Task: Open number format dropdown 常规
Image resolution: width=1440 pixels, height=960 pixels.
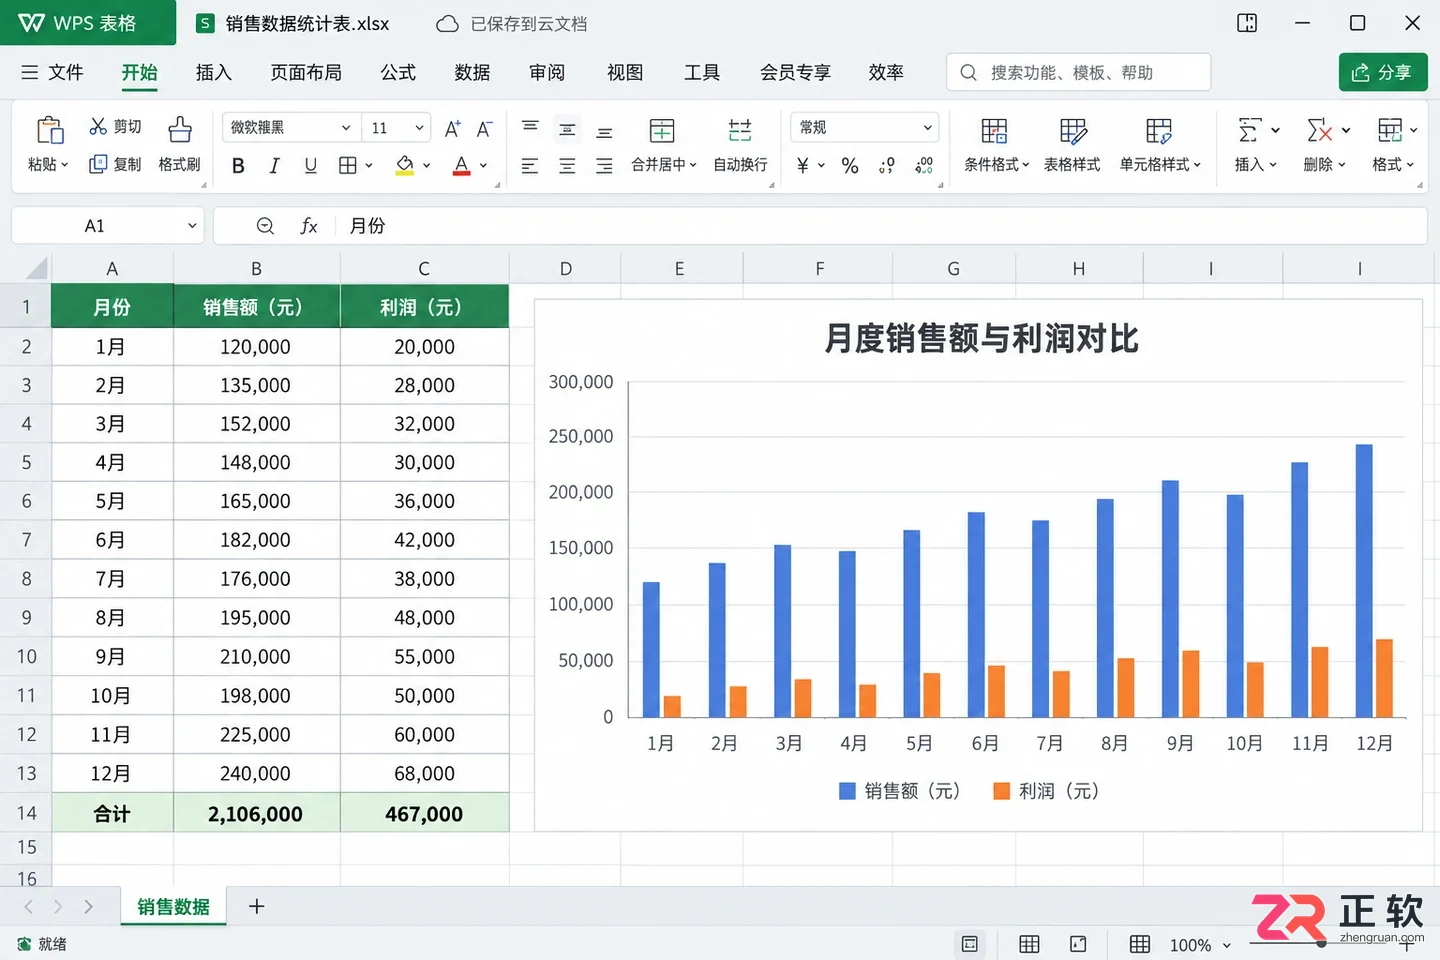Action: [x=865, y=127]
